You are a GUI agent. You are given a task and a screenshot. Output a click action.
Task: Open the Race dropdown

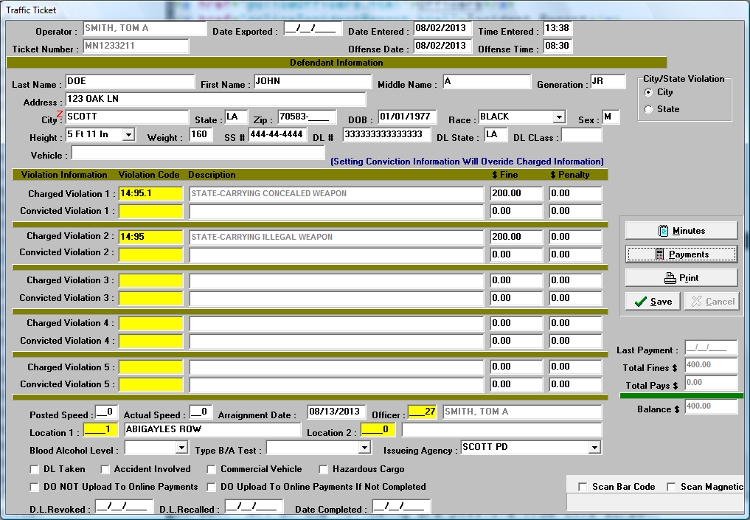[x=559, y=117]
